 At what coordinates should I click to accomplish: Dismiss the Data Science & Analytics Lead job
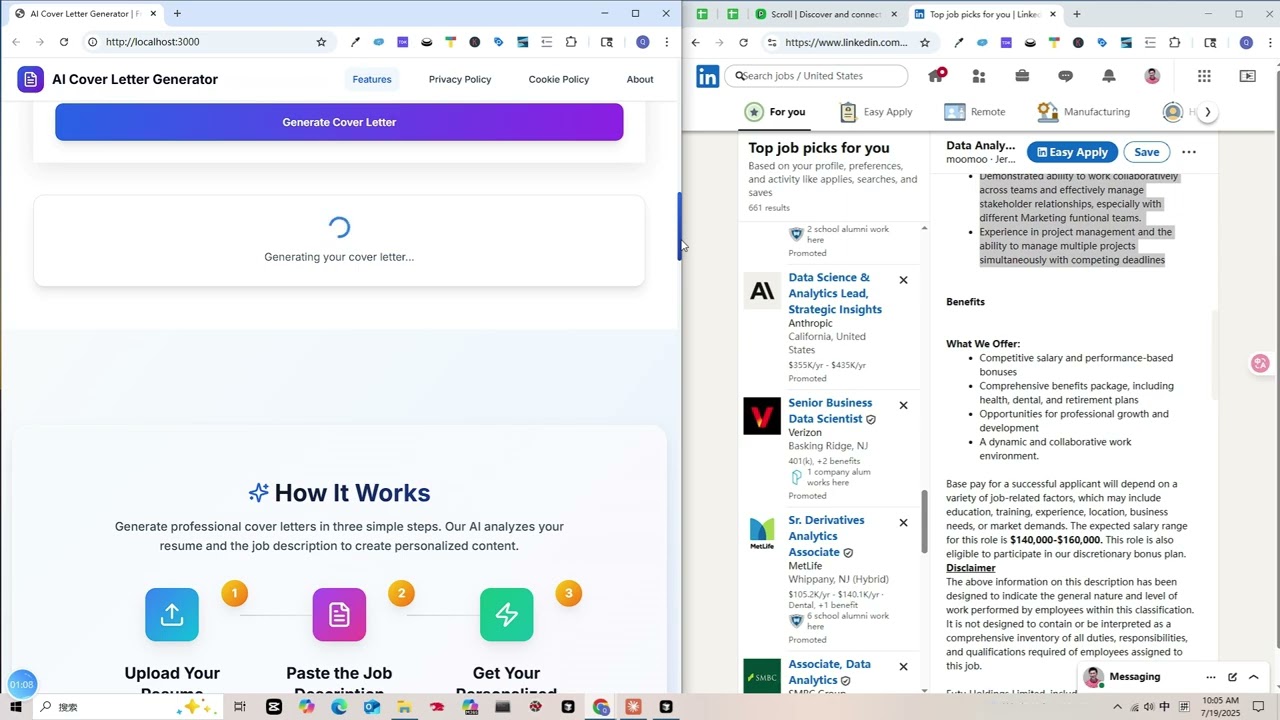(903, 280)
